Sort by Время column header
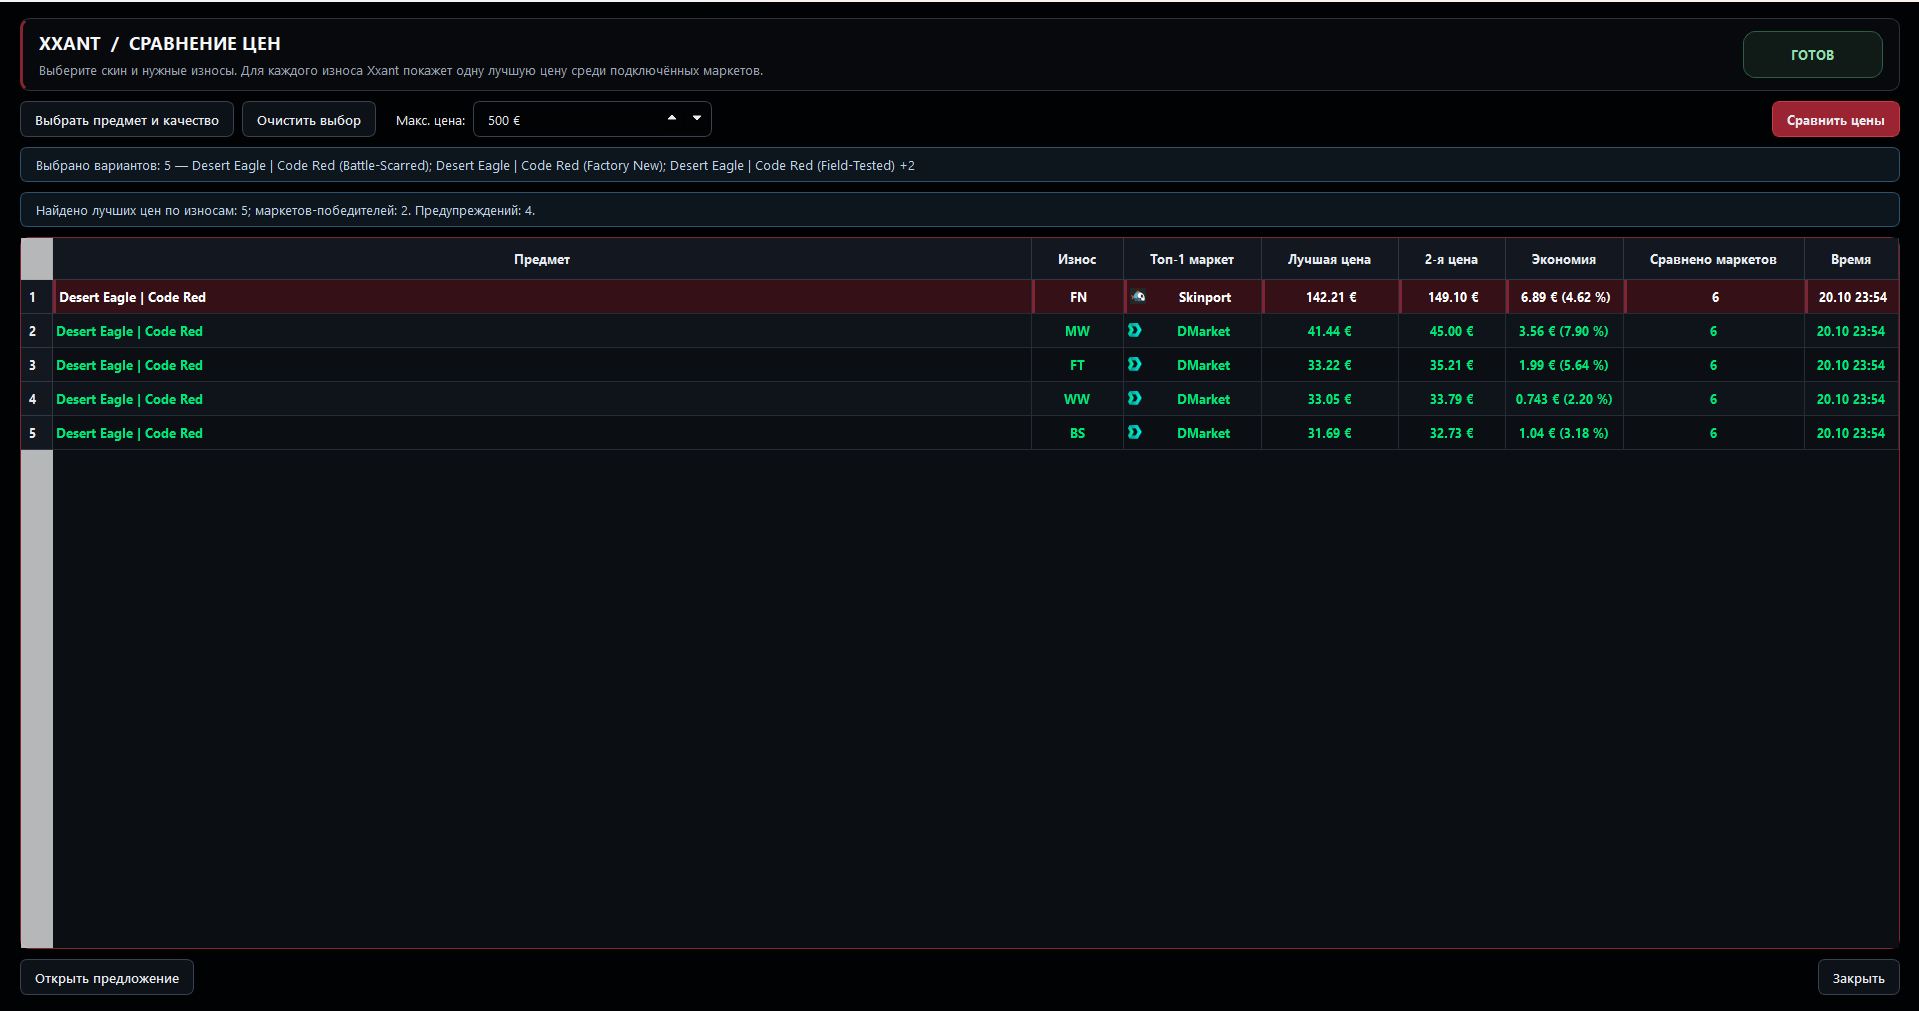Viewport: 1919px width, 1011px height. pyautogui.click(x=1851, y=259)
